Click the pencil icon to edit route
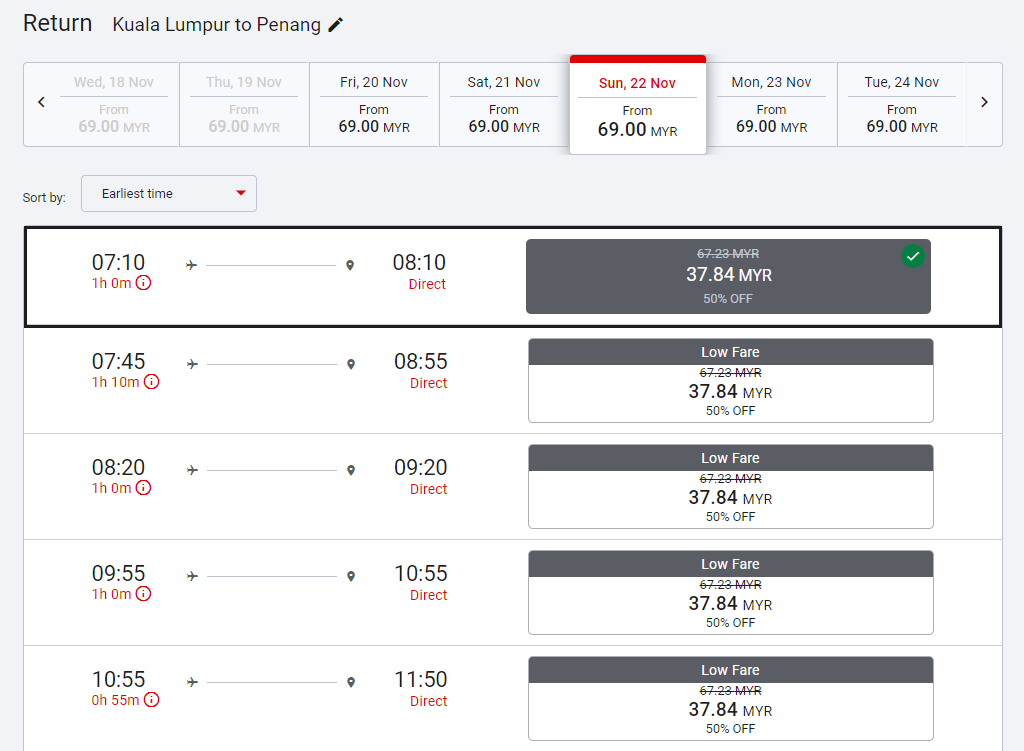This screenshot has height=751, width=1024. point(336,25)
